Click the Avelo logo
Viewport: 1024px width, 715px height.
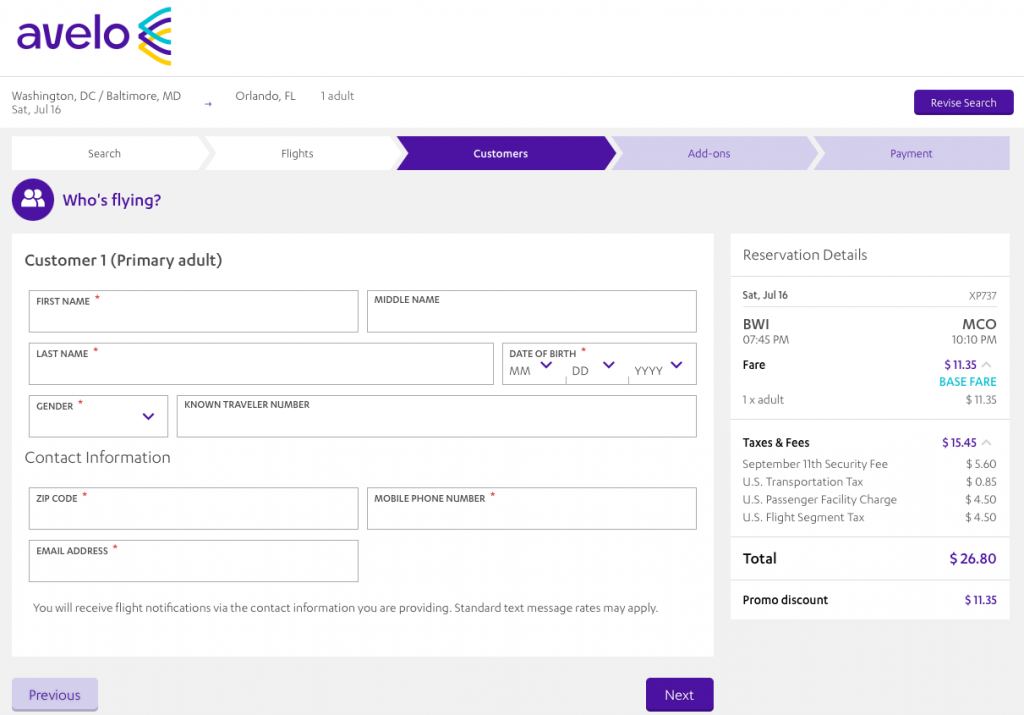pyautogui.click(x=94, y=36)
